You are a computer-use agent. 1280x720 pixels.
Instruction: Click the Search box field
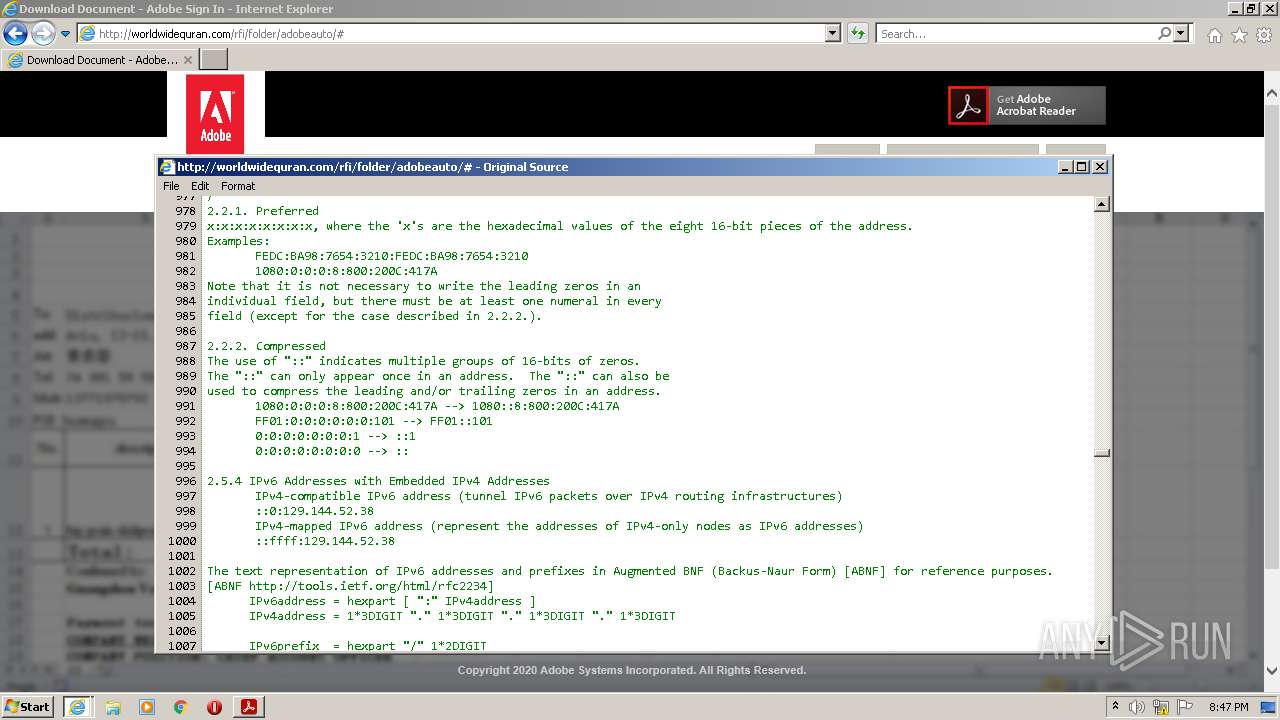[x=1016, y=33]
